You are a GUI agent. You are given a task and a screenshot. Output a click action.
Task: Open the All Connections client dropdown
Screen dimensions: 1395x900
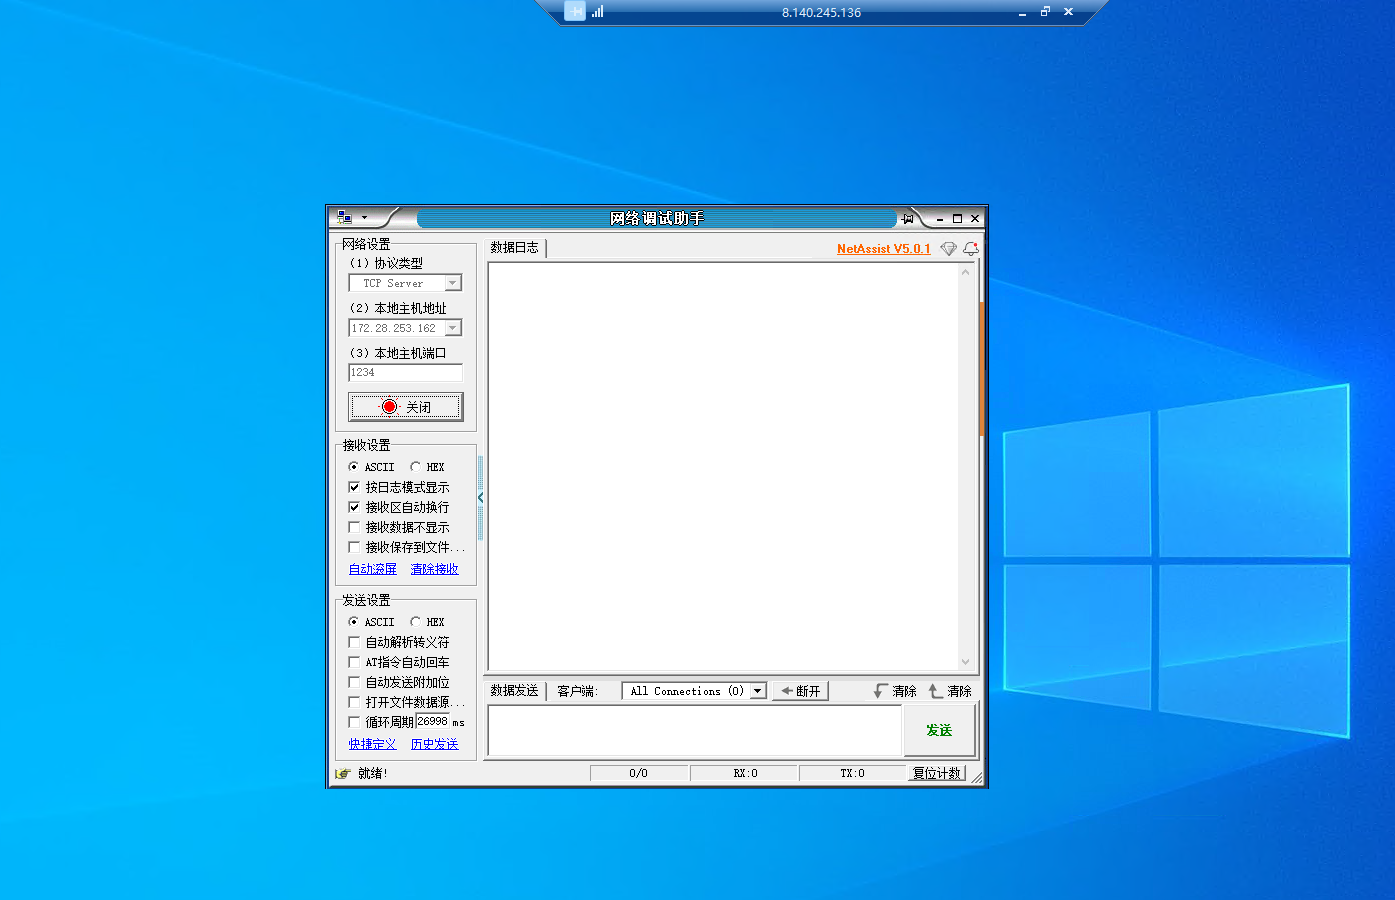click(758, 691)
